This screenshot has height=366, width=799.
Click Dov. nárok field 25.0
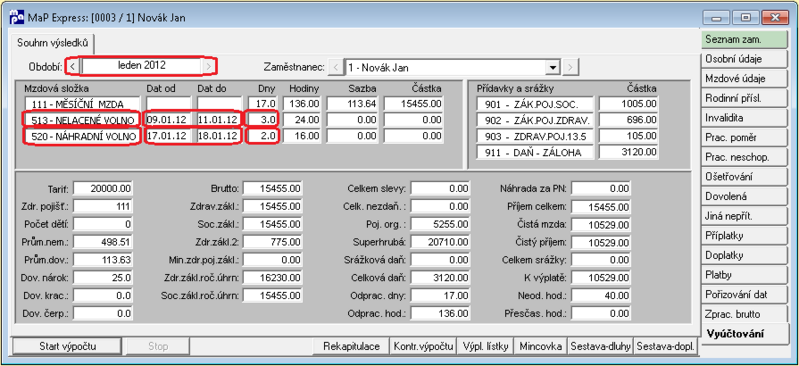pyautogui.click(x=103, y=277)
